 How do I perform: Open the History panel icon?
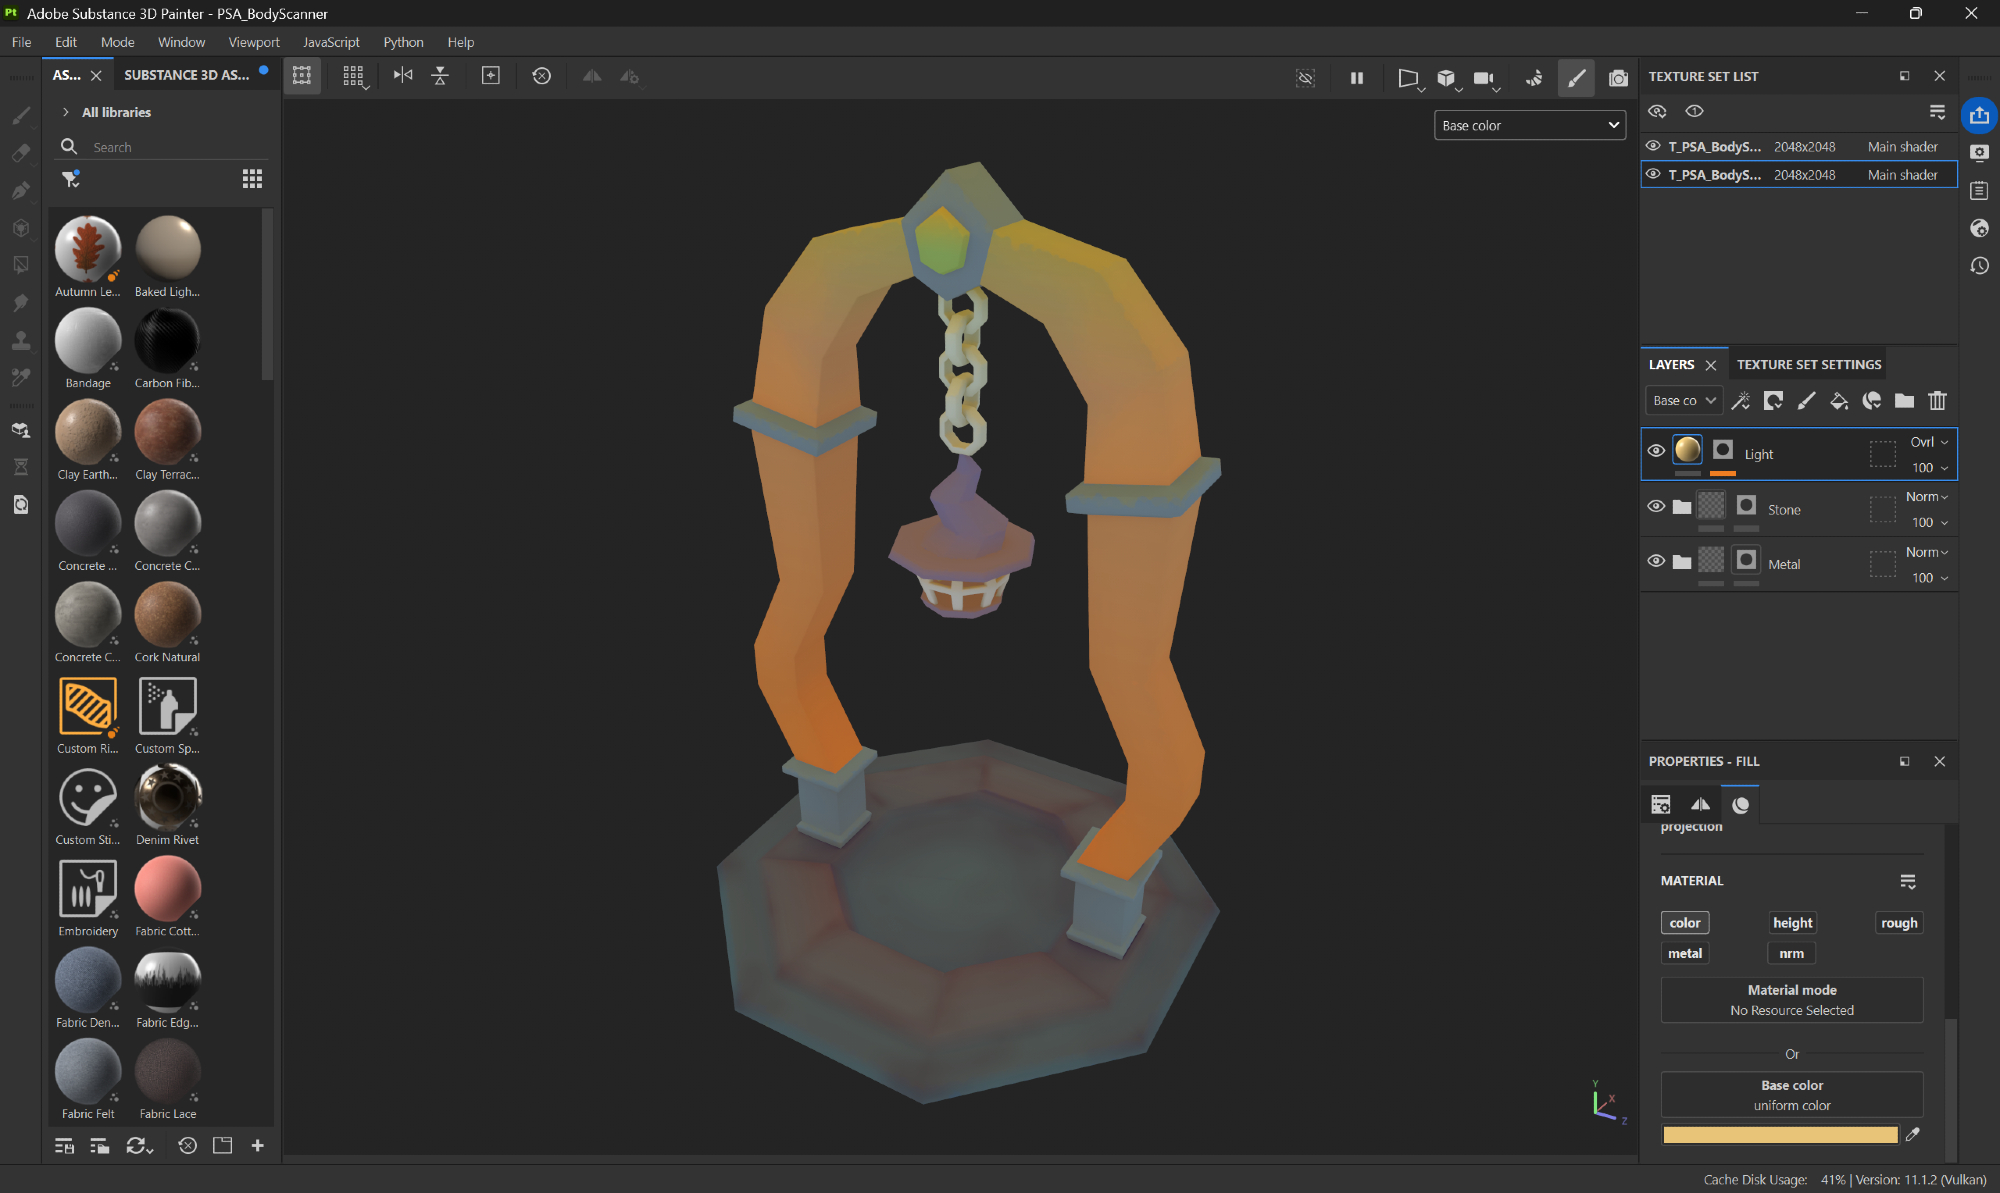[x=1979, y=266]
